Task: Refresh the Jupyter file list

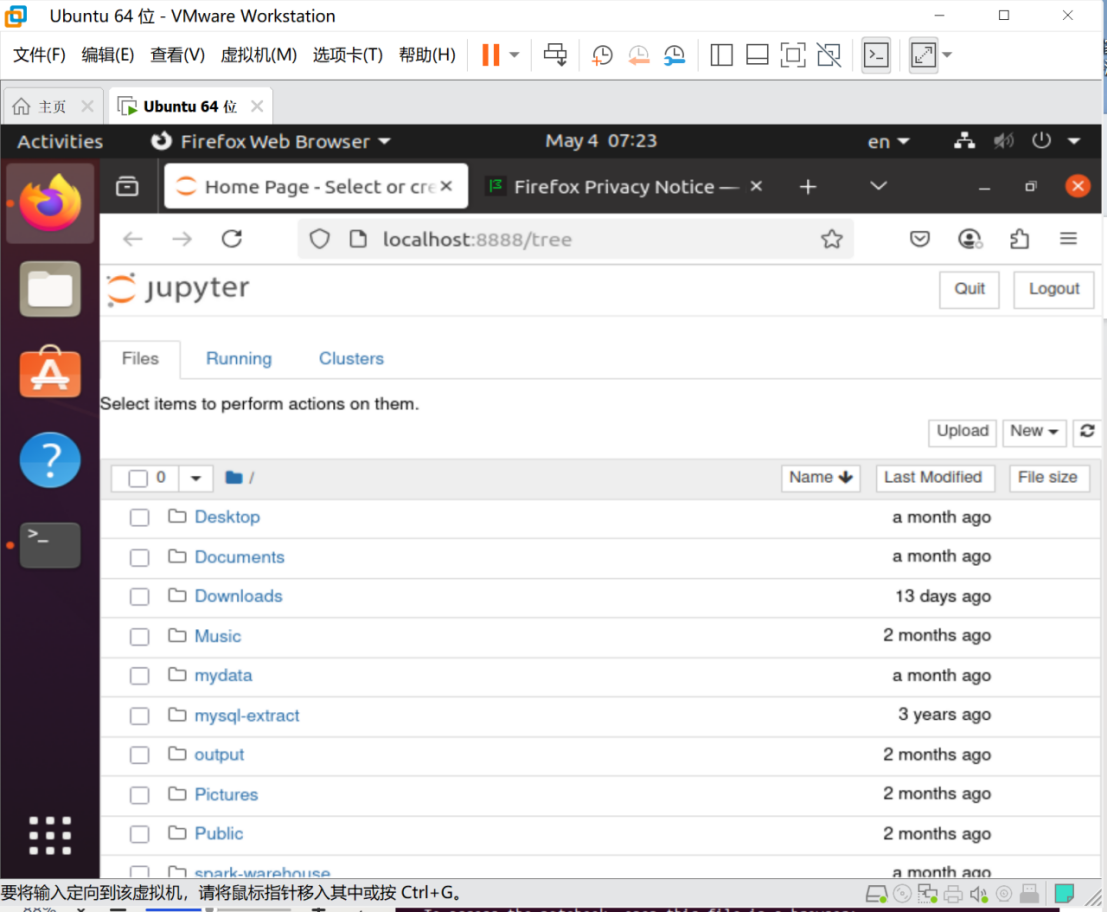Action: pyautogui.click(x=1087, y=431)
